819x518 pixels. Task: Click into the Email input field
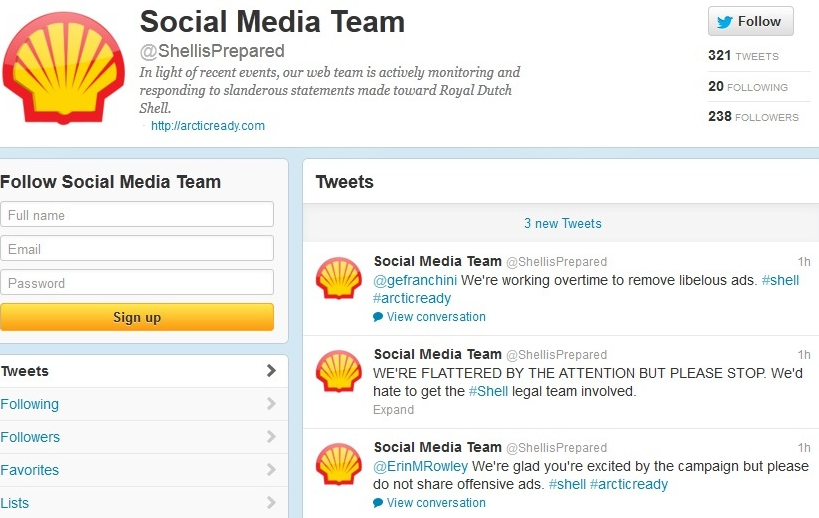[x=137, y=249]
